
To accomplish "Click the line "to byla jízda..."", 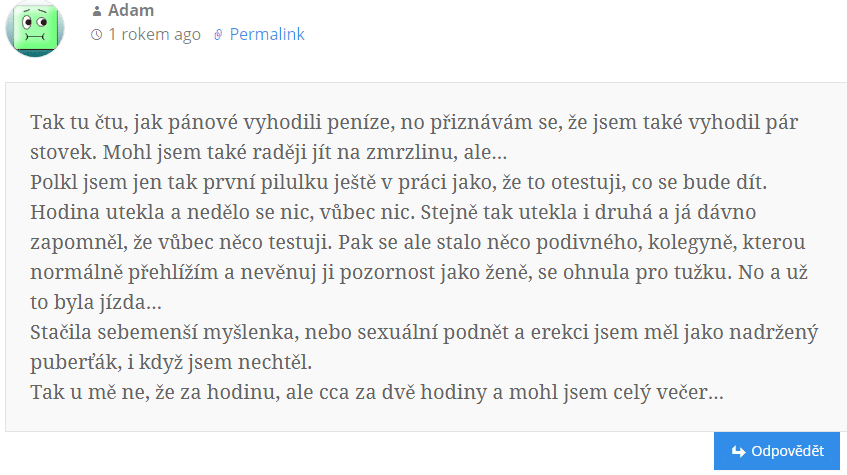I will pyautogui.click(x=96, y=302).
